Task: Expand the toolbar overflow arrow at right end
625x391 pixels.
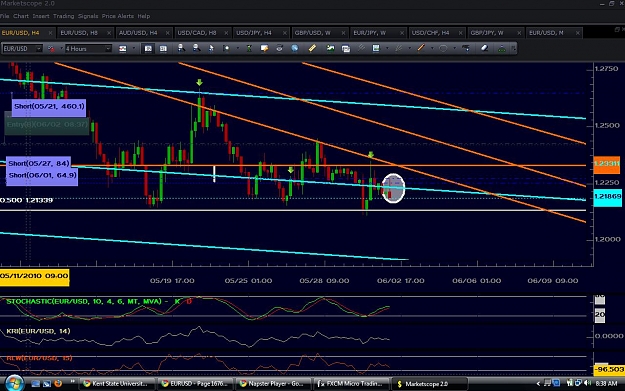Action: click(x=514, y=49)
